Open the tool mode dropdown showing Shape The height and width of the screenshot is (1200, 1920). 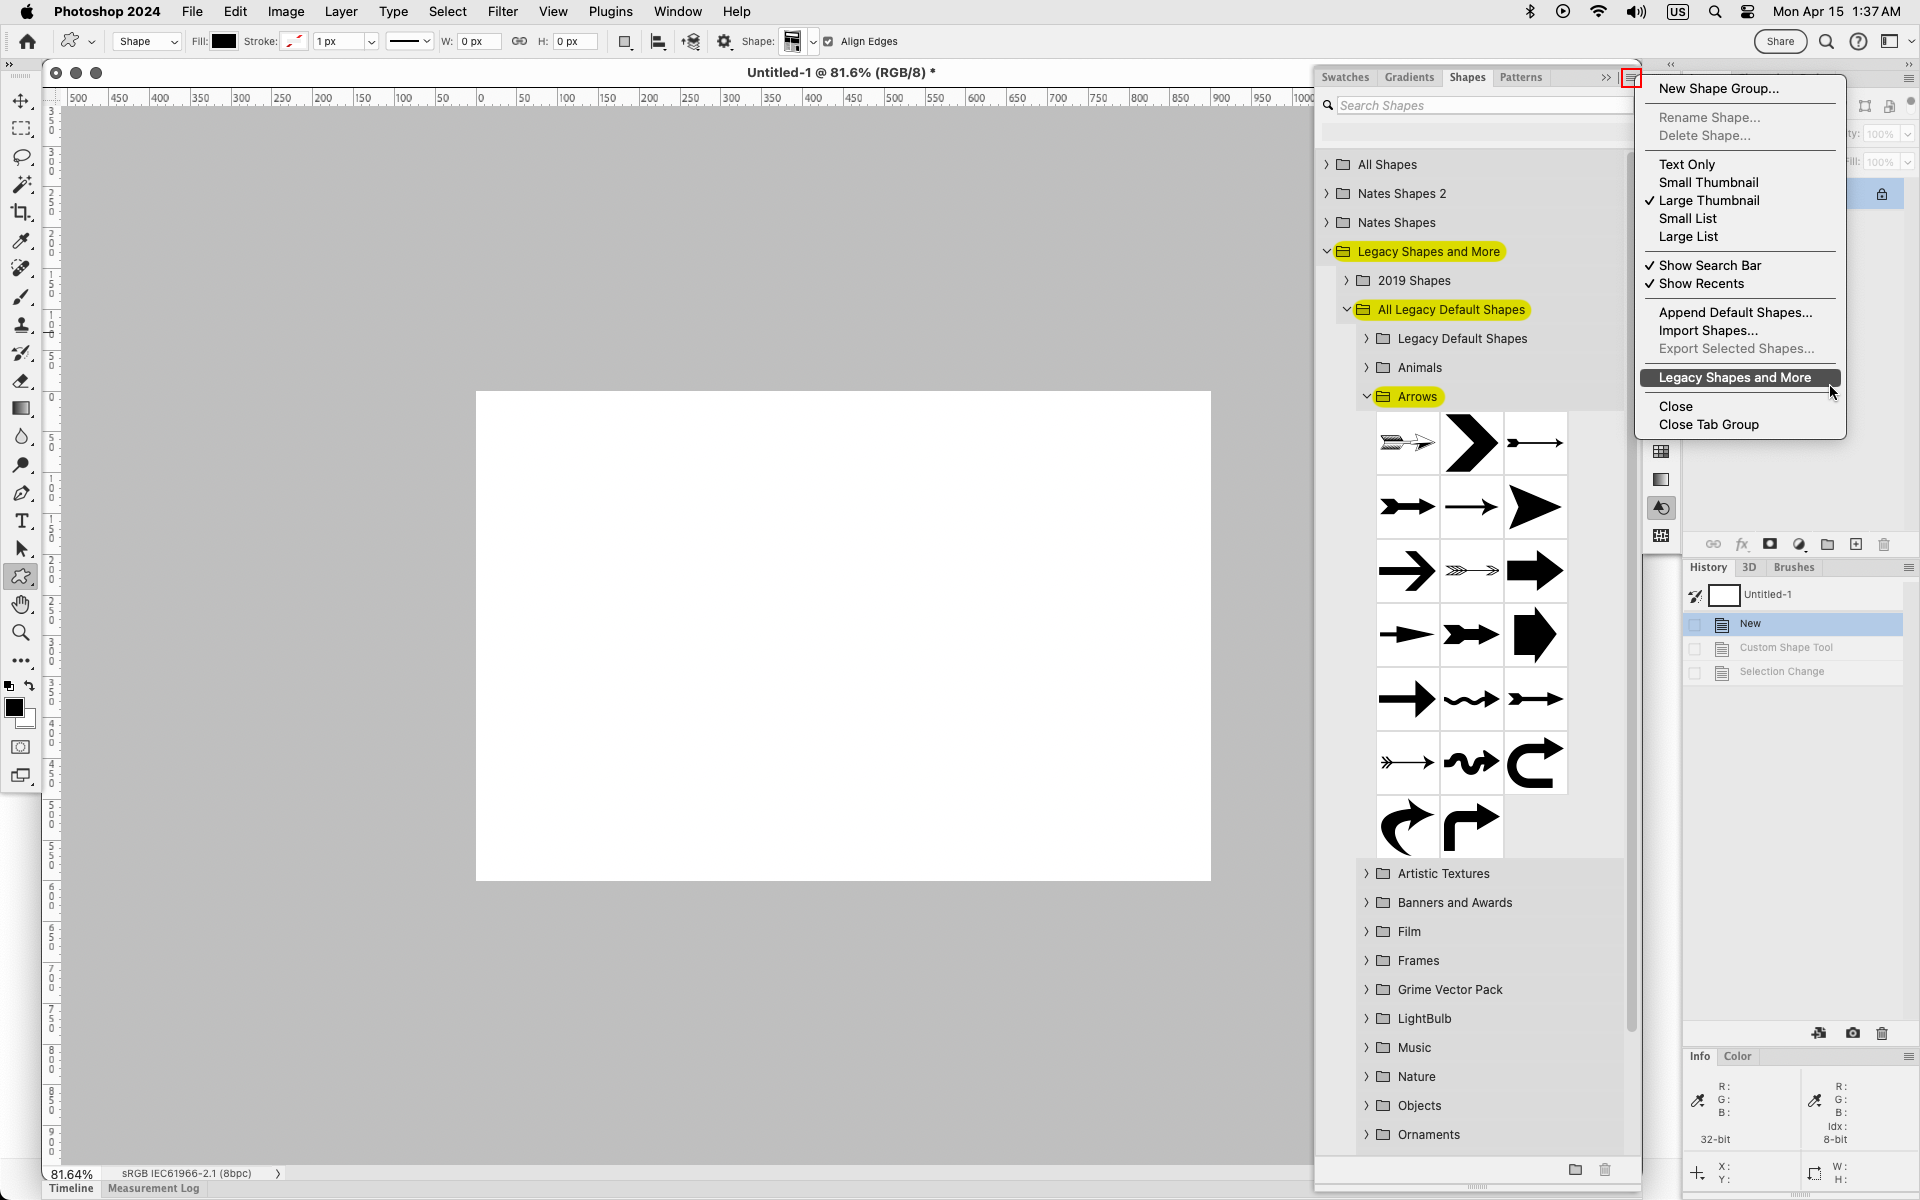coord(146,41)
